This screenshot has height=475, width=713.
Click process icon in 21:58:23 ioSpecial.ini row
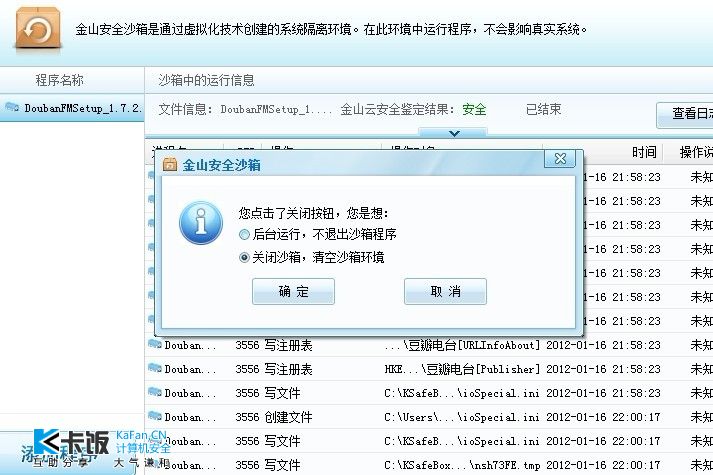[155, 392]
